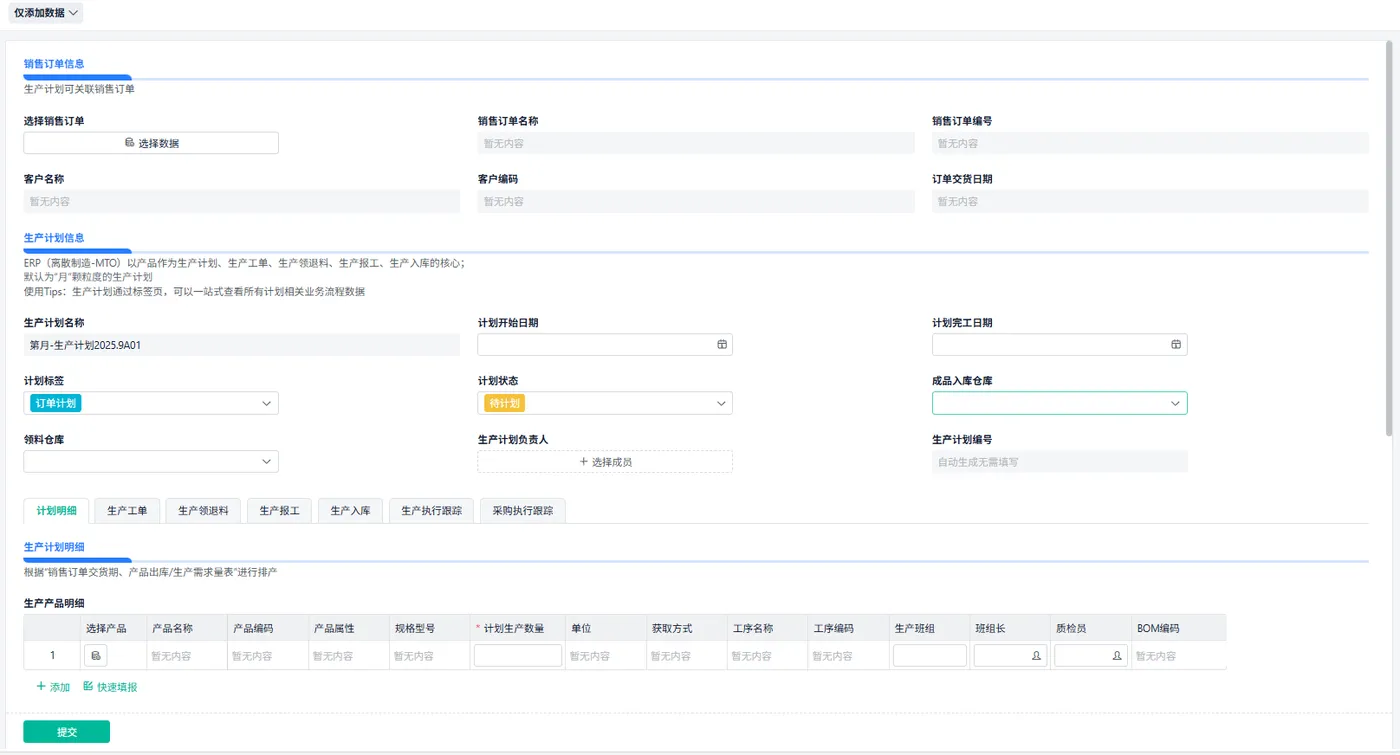
Task: Click the 销售订单名称 field
Action: pos(696,143)
